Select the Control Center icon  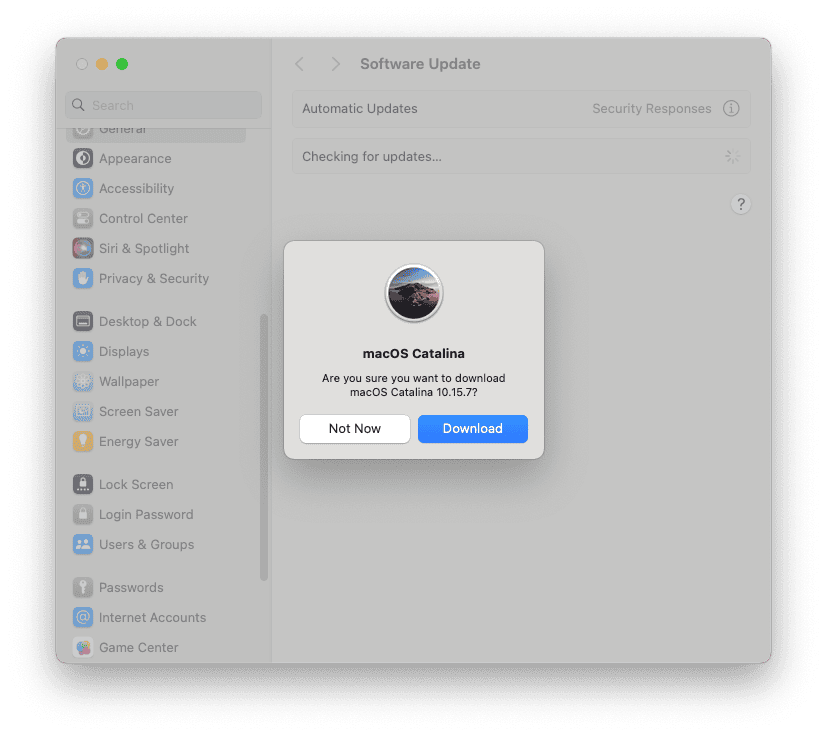[x=83, y=218]
